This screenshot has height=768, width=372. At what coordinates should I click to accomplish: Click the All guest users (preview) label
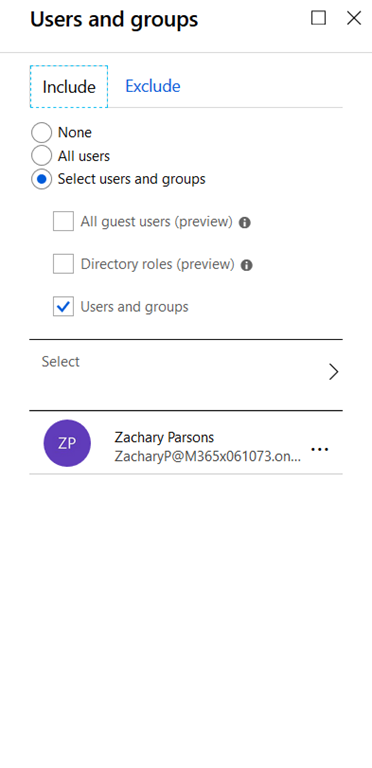click(157, 222)
